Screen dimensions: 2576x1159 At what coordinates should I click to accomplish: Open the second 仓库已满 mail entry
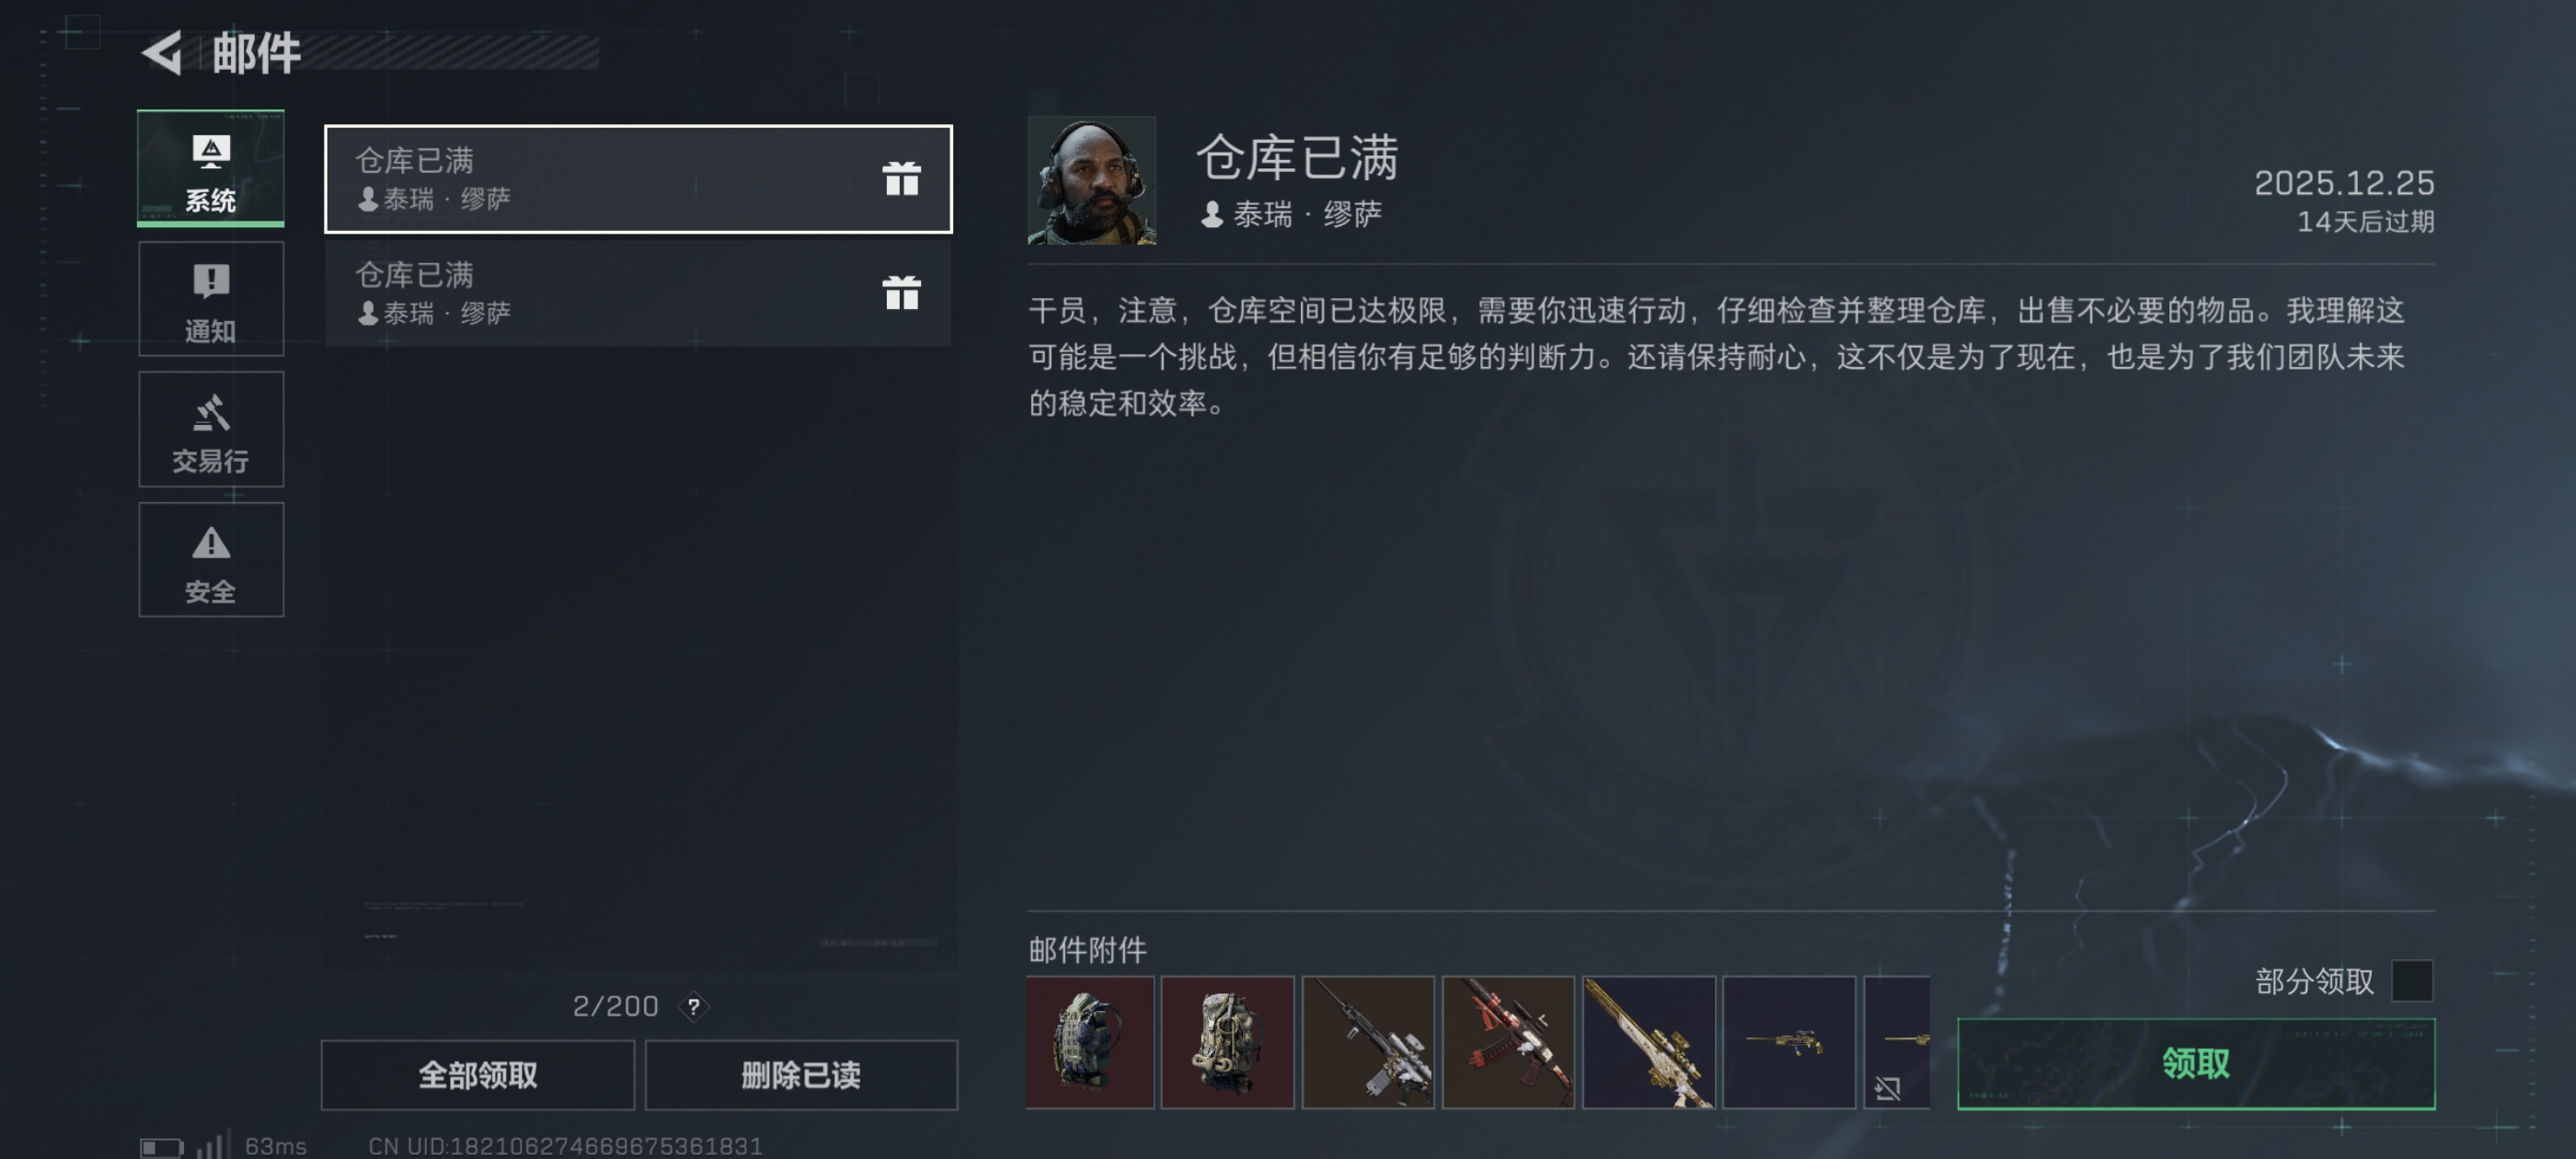tap(638, 293)
